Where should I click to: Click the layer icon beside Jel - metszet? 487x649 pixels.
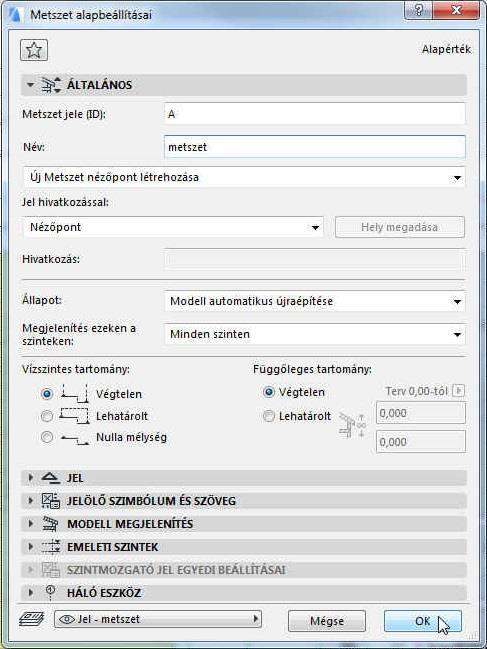pos(31,619)
